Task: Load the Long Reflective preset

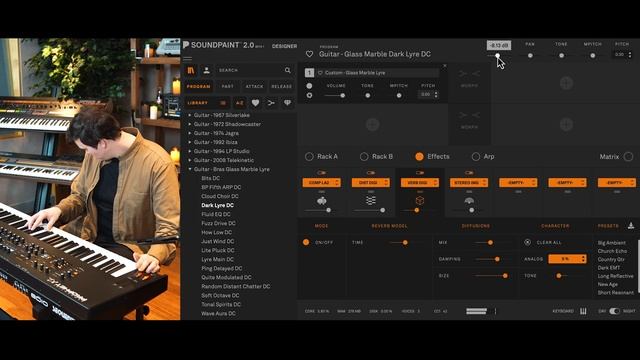Action: coord(616,276)
